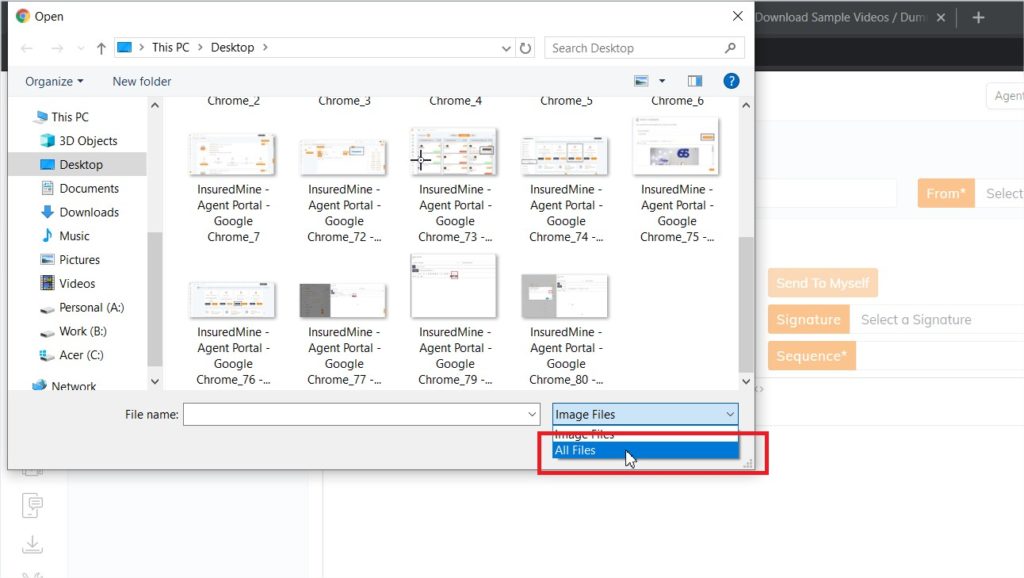
Task: Open view options dropdown arrow
Action: coord(662,81)
